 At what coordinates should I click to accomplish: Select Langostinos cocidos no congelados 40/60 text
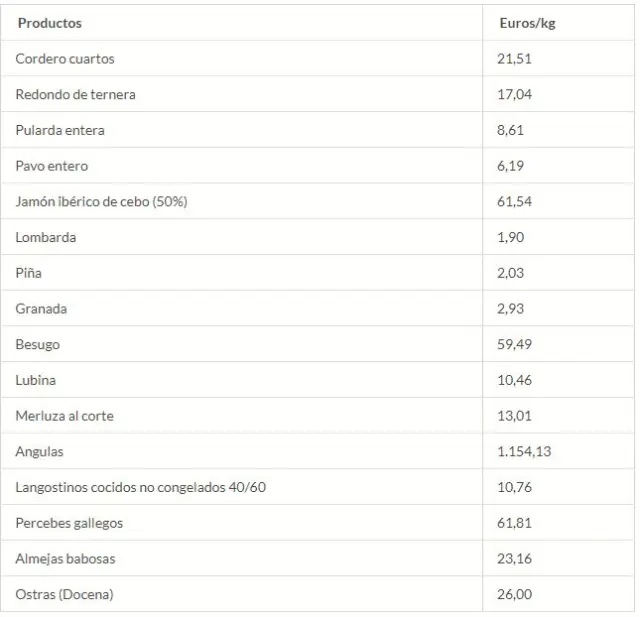coord(140,488)
